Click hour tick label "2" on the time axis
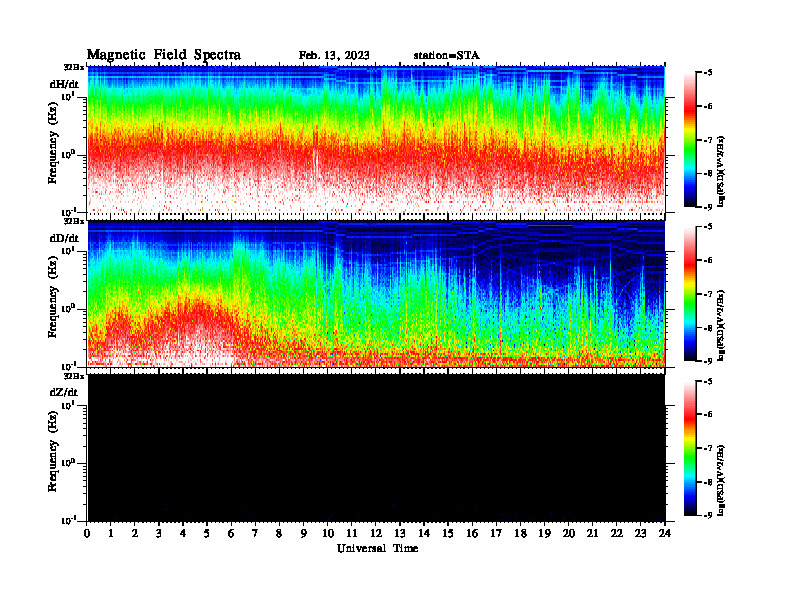Screen dimensions: 792x612 click(x=135, y=533)
